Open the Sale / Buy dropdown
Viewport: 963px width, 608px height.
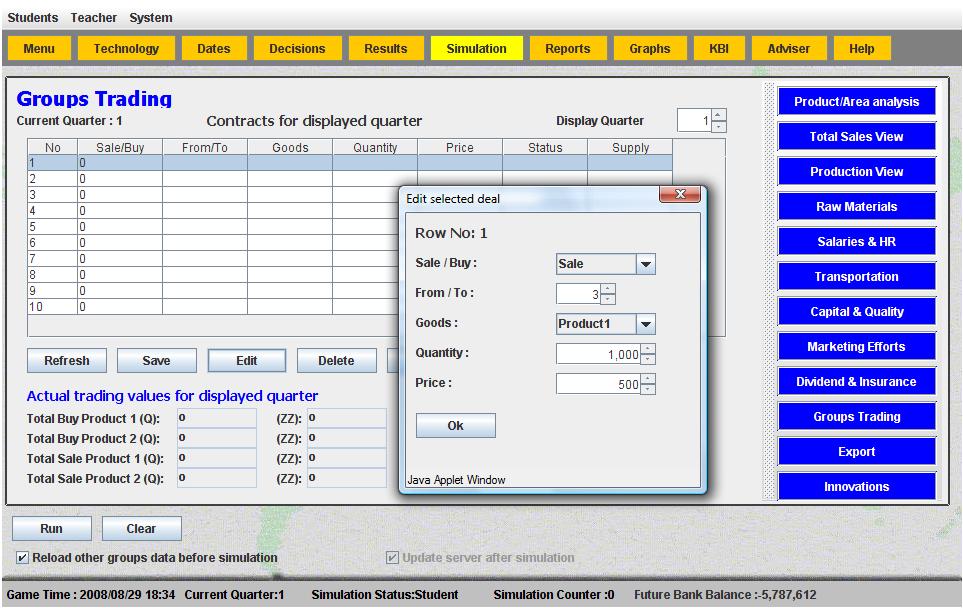point(645,264)
